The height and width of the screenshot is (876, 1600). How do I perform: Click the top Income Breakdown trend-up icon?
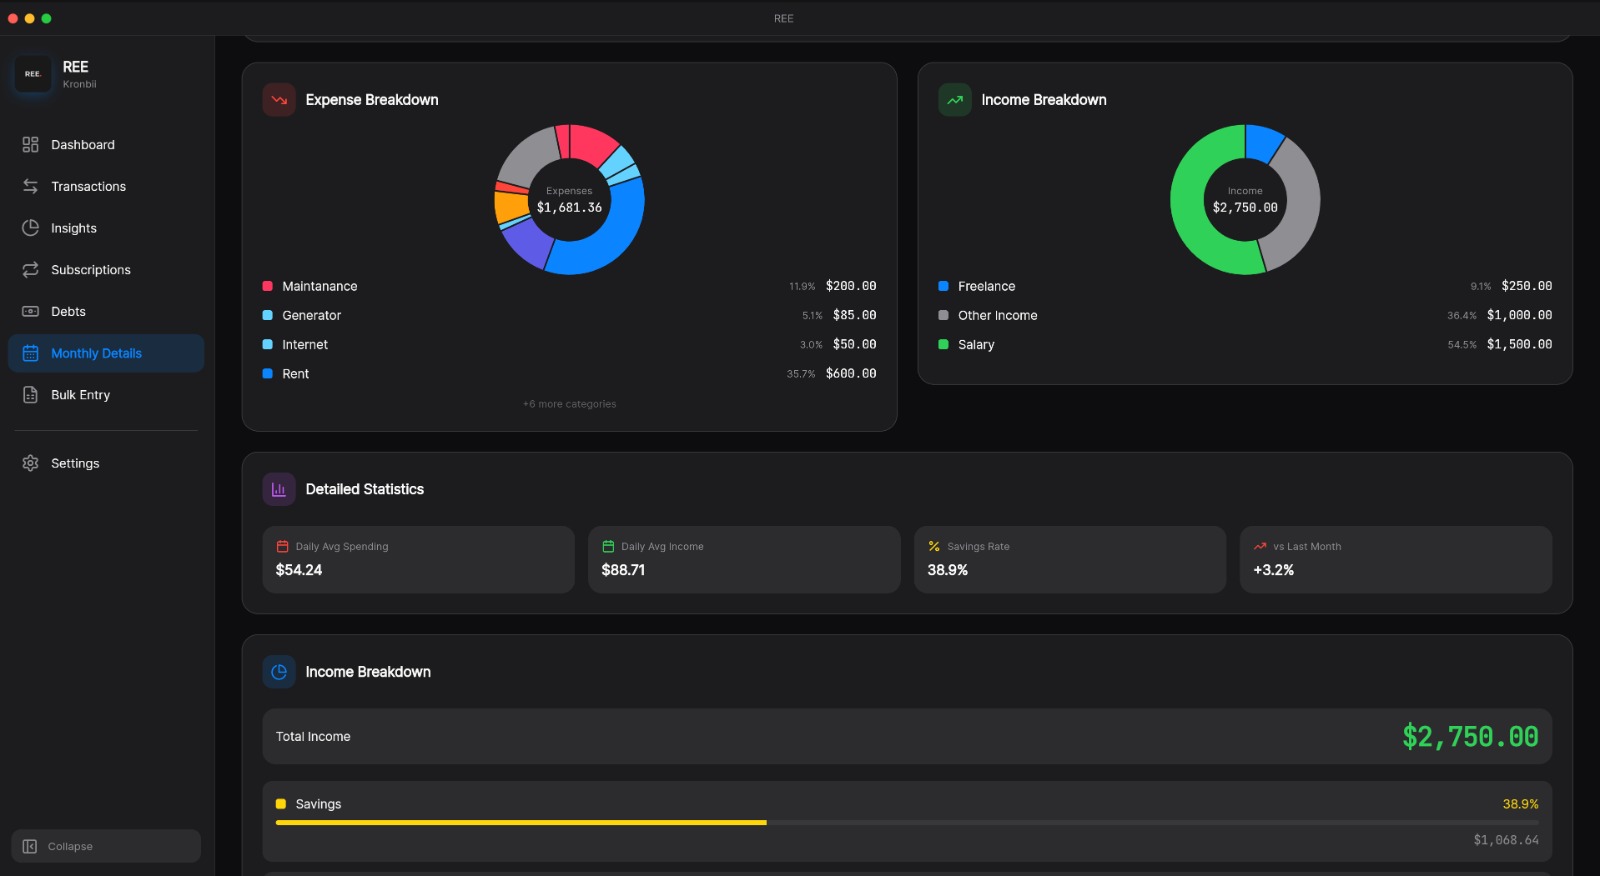coord(955,100)
